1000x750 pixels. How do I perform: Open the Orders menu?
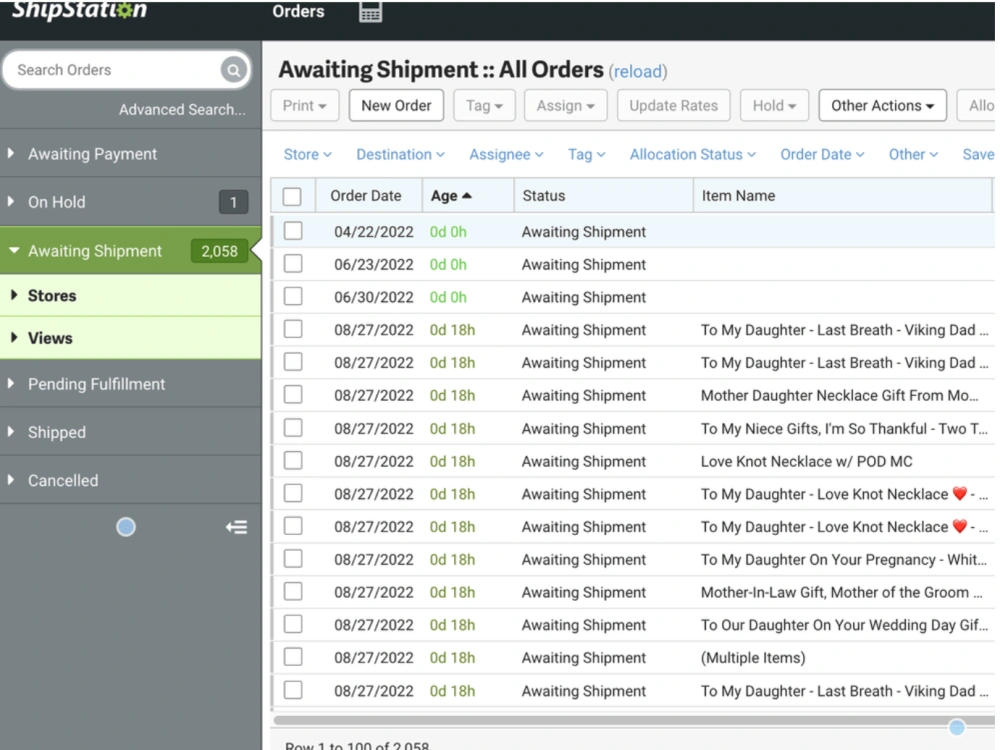point(297,11)
